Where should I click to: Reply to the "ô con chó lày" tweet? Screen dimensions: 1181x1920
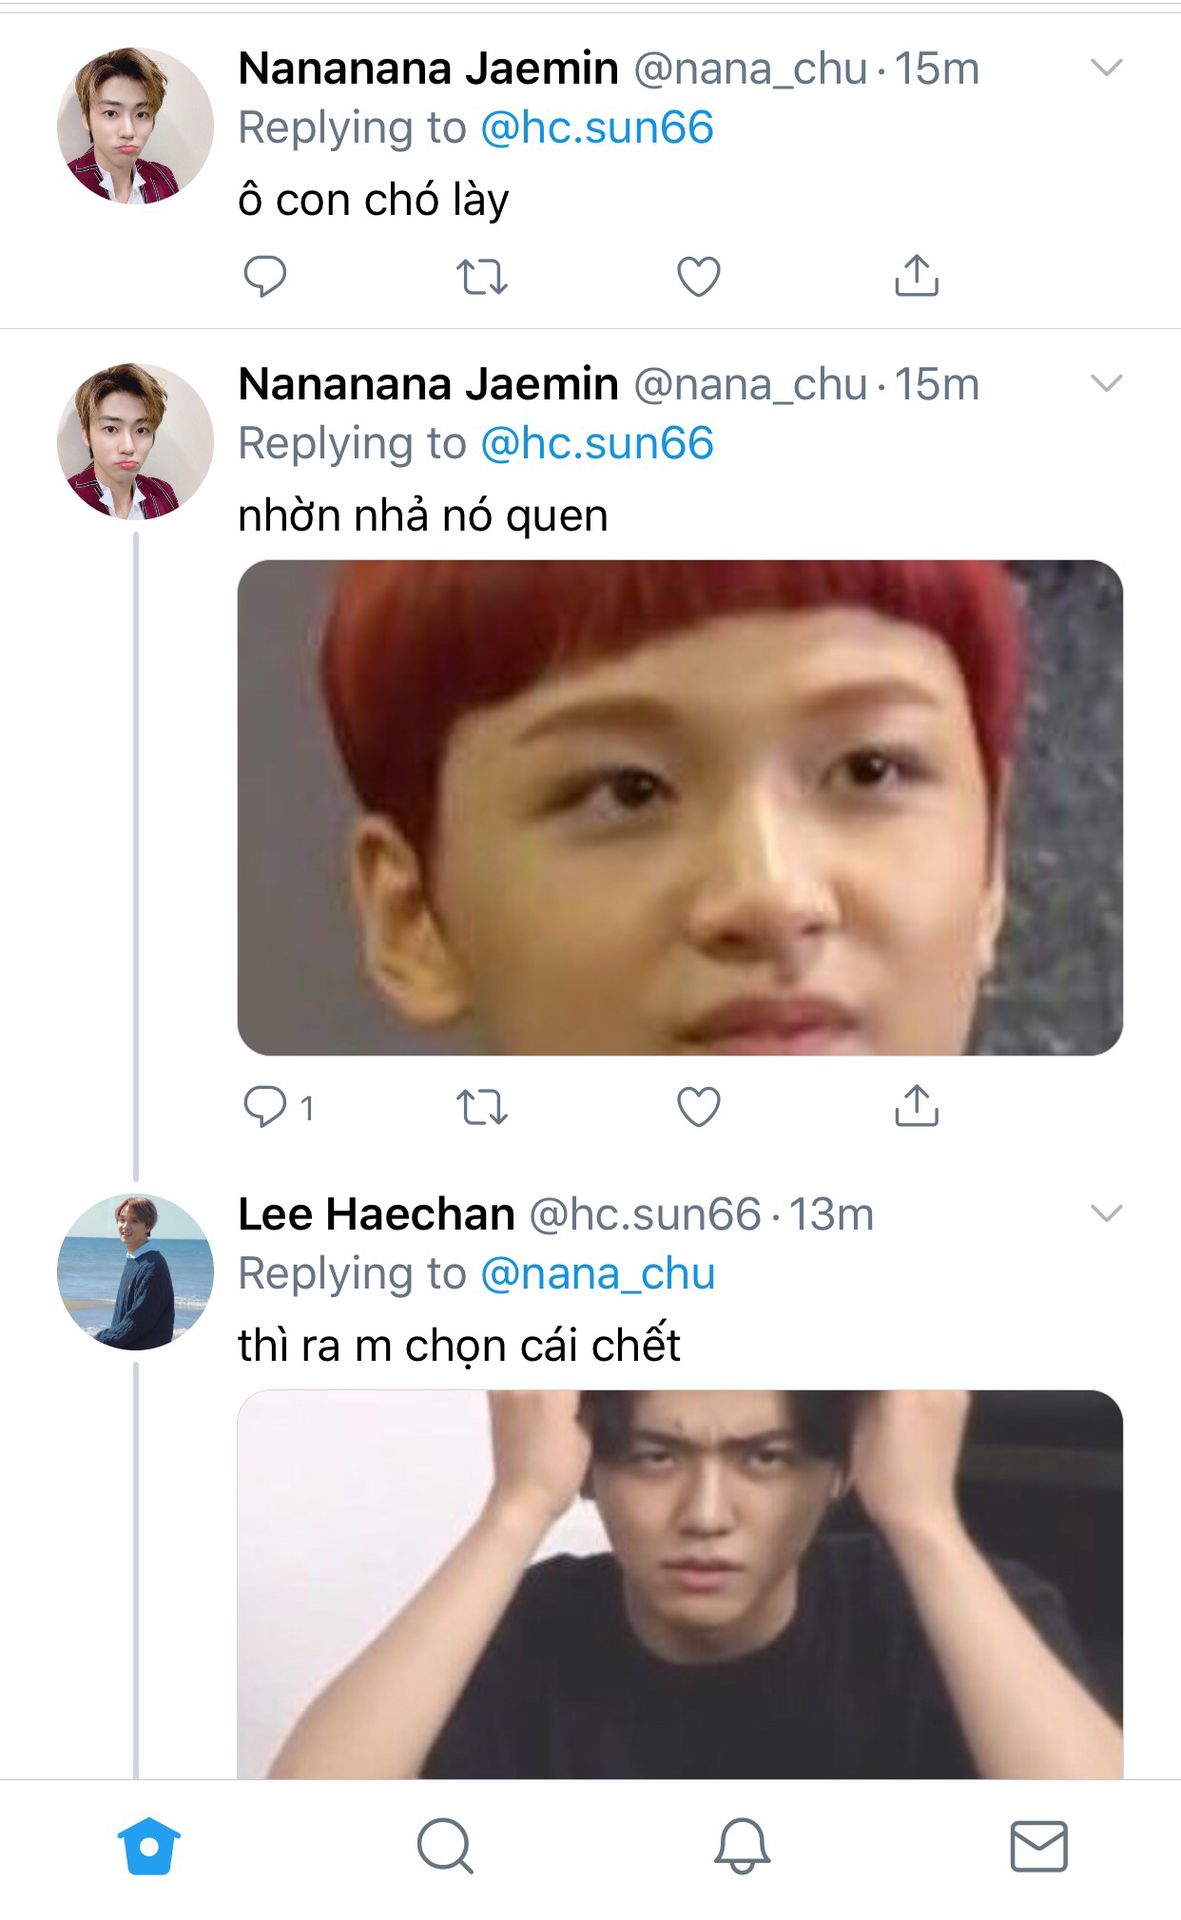pyautogui.click(x=265, y=276)
